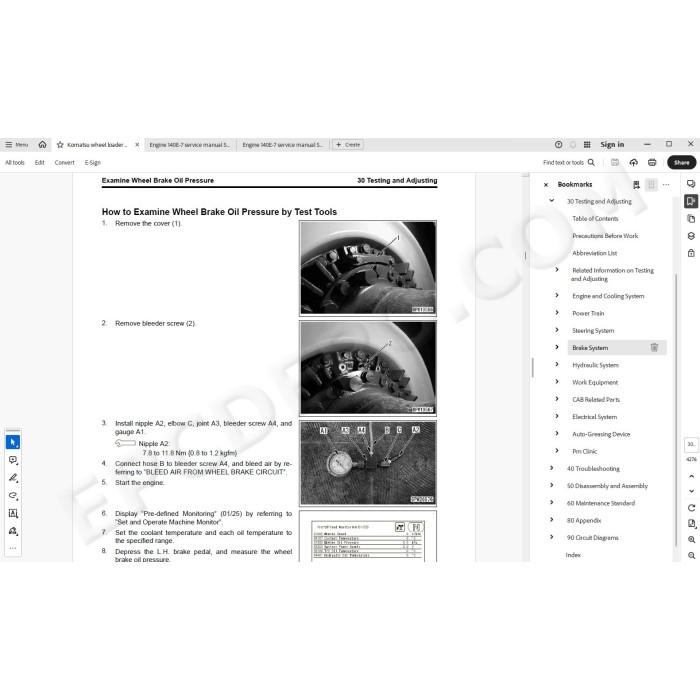Open Index bookmark
700x700 pixels.
point(573,555)
